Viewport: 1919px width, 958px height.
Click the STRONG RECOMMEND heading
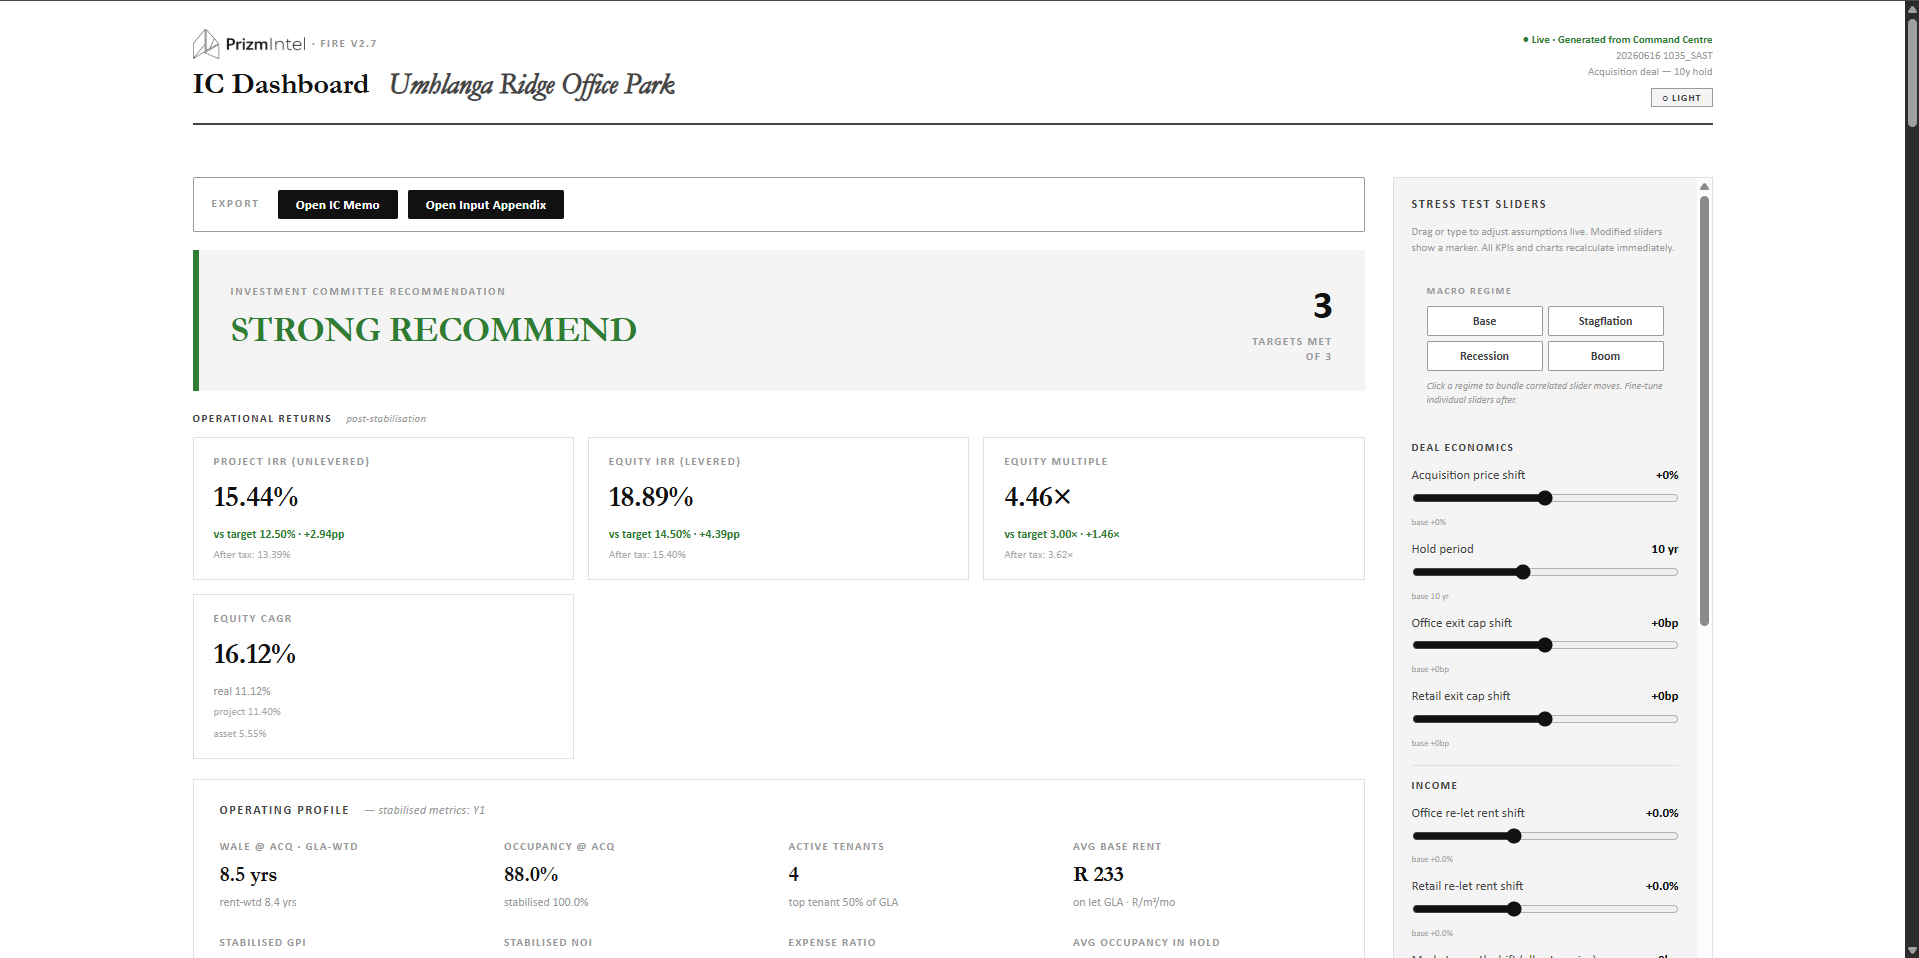click(x=433, y=330)
